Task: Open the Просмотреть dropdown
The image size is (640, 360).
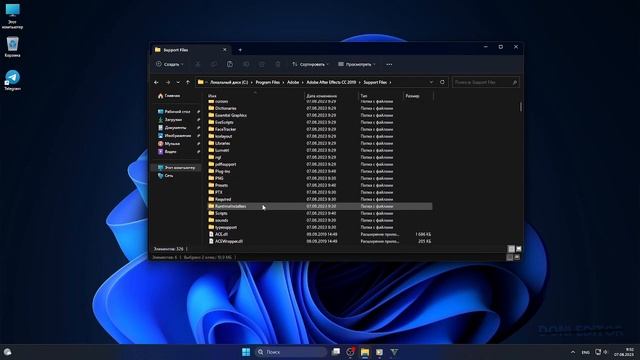Action: [x=357, y=64]
